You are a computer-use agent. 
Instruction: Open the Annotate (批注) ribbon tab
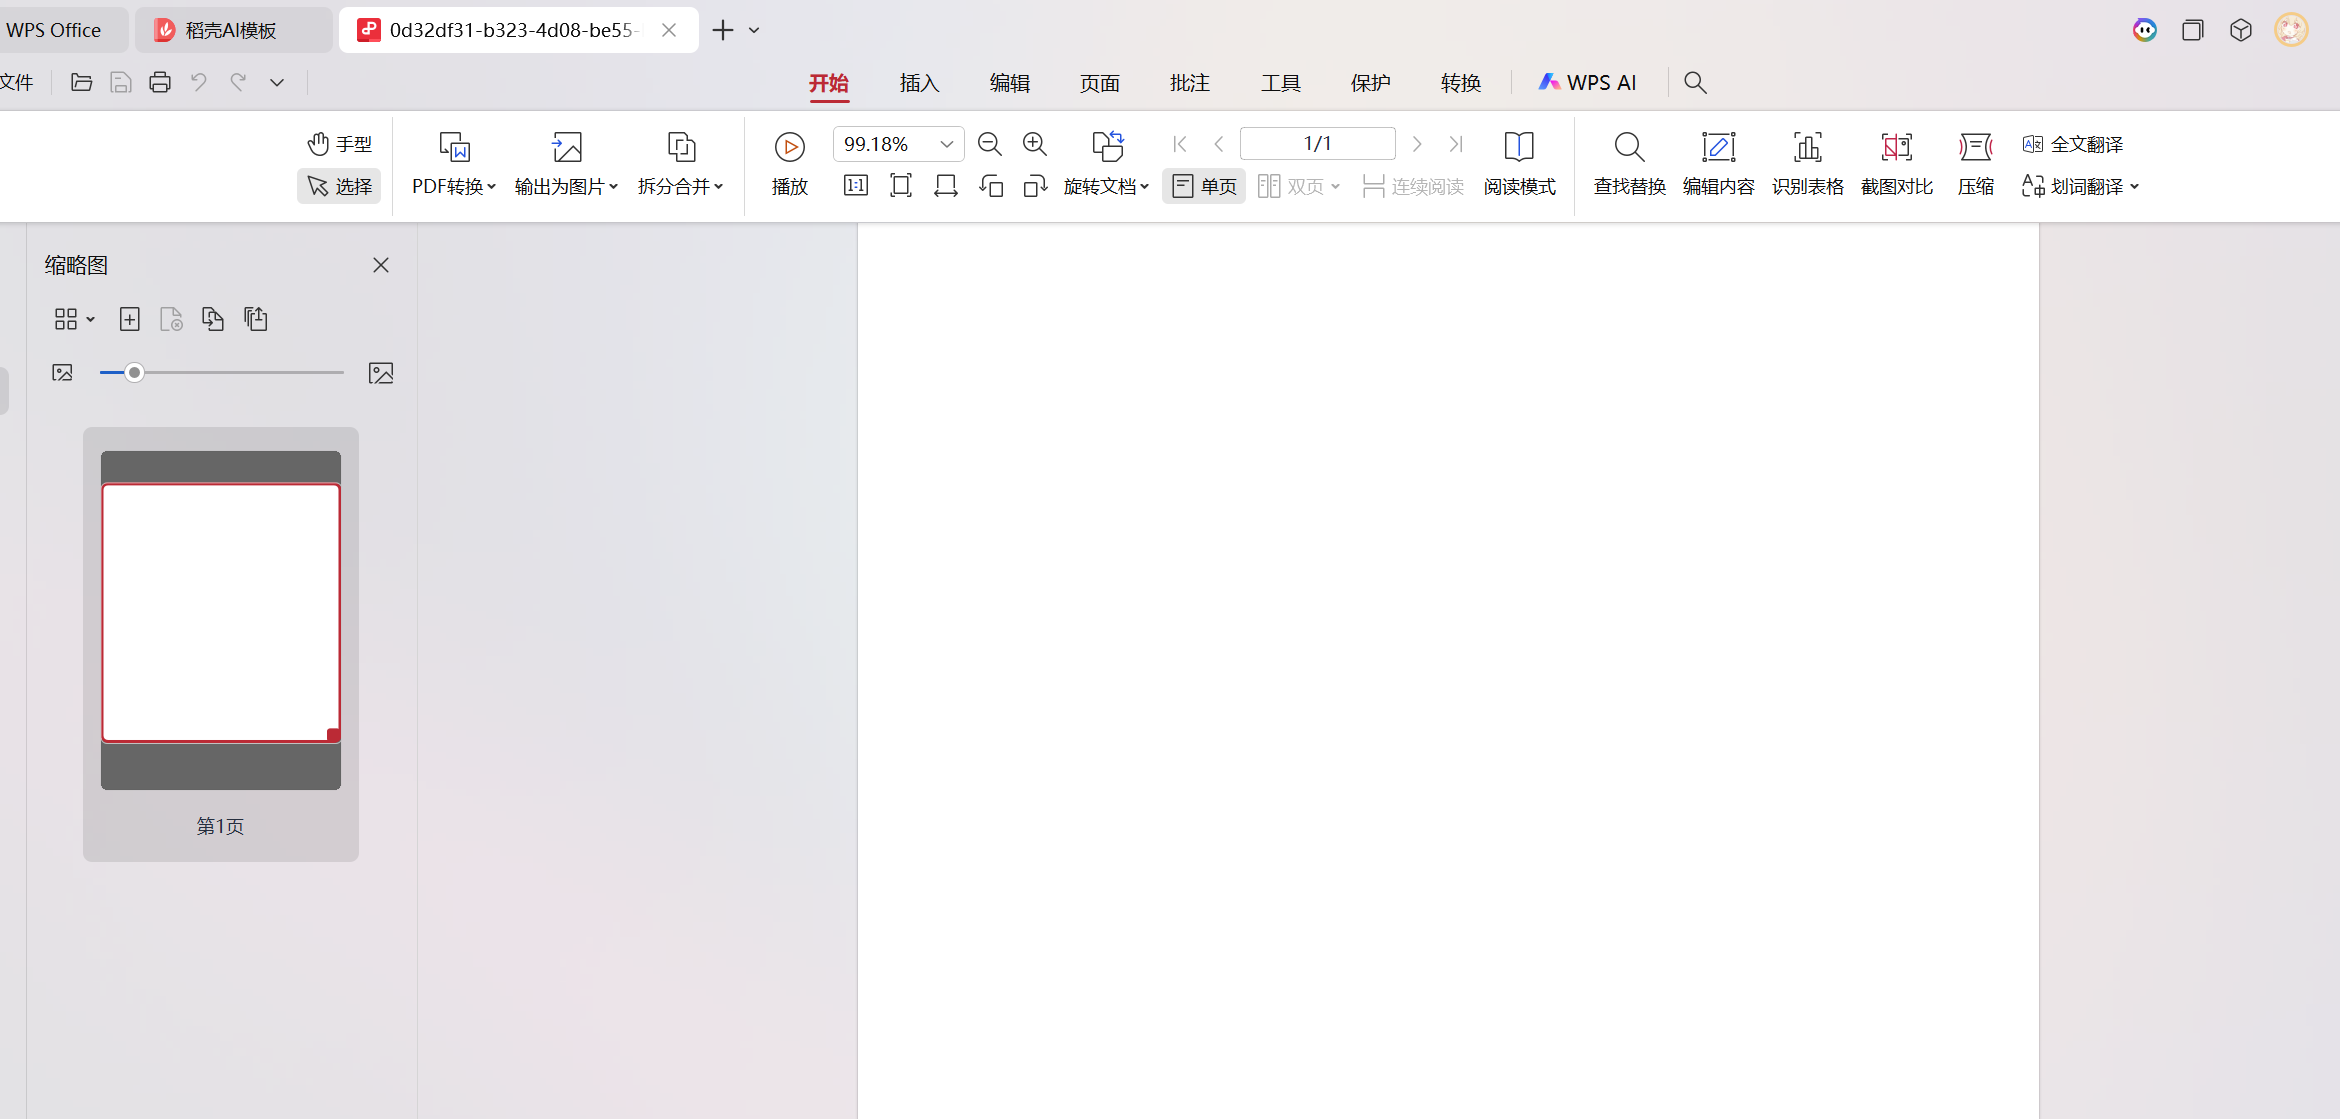pos(1190,83)
